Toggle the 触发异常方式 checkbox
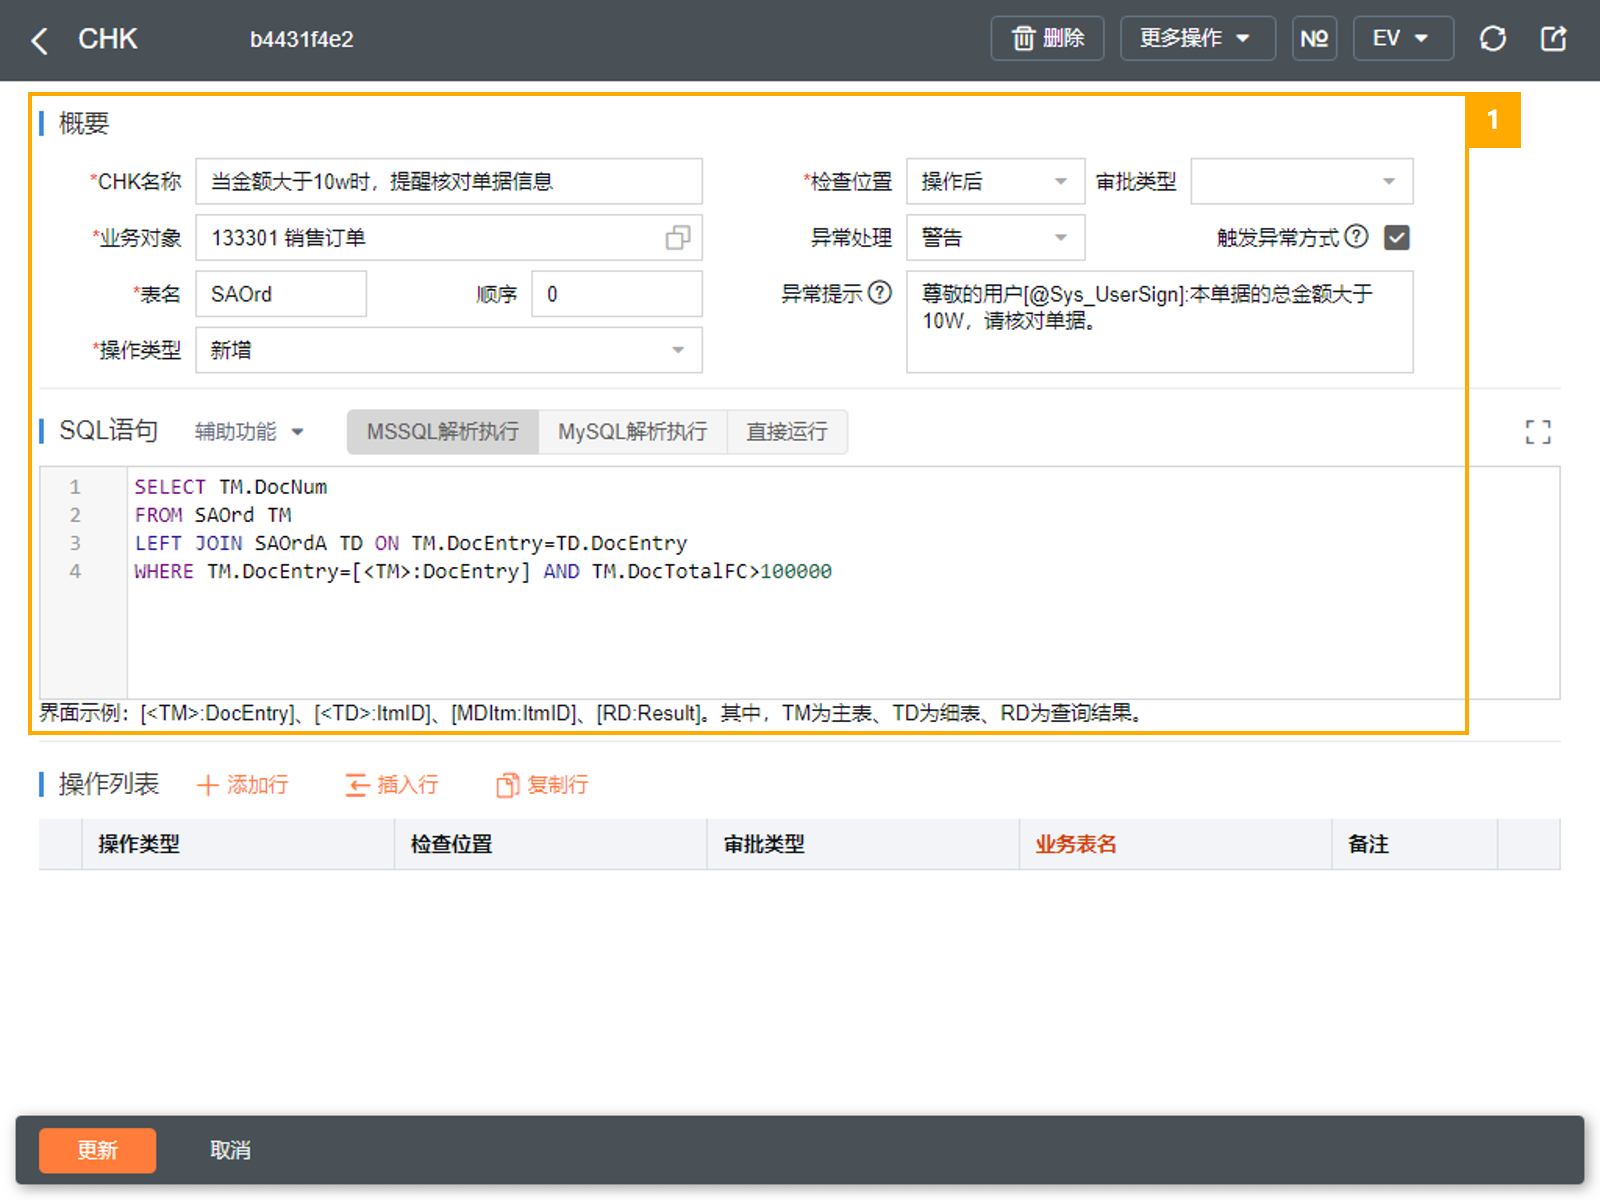 pyautogui.click(x=1397, y=237)
